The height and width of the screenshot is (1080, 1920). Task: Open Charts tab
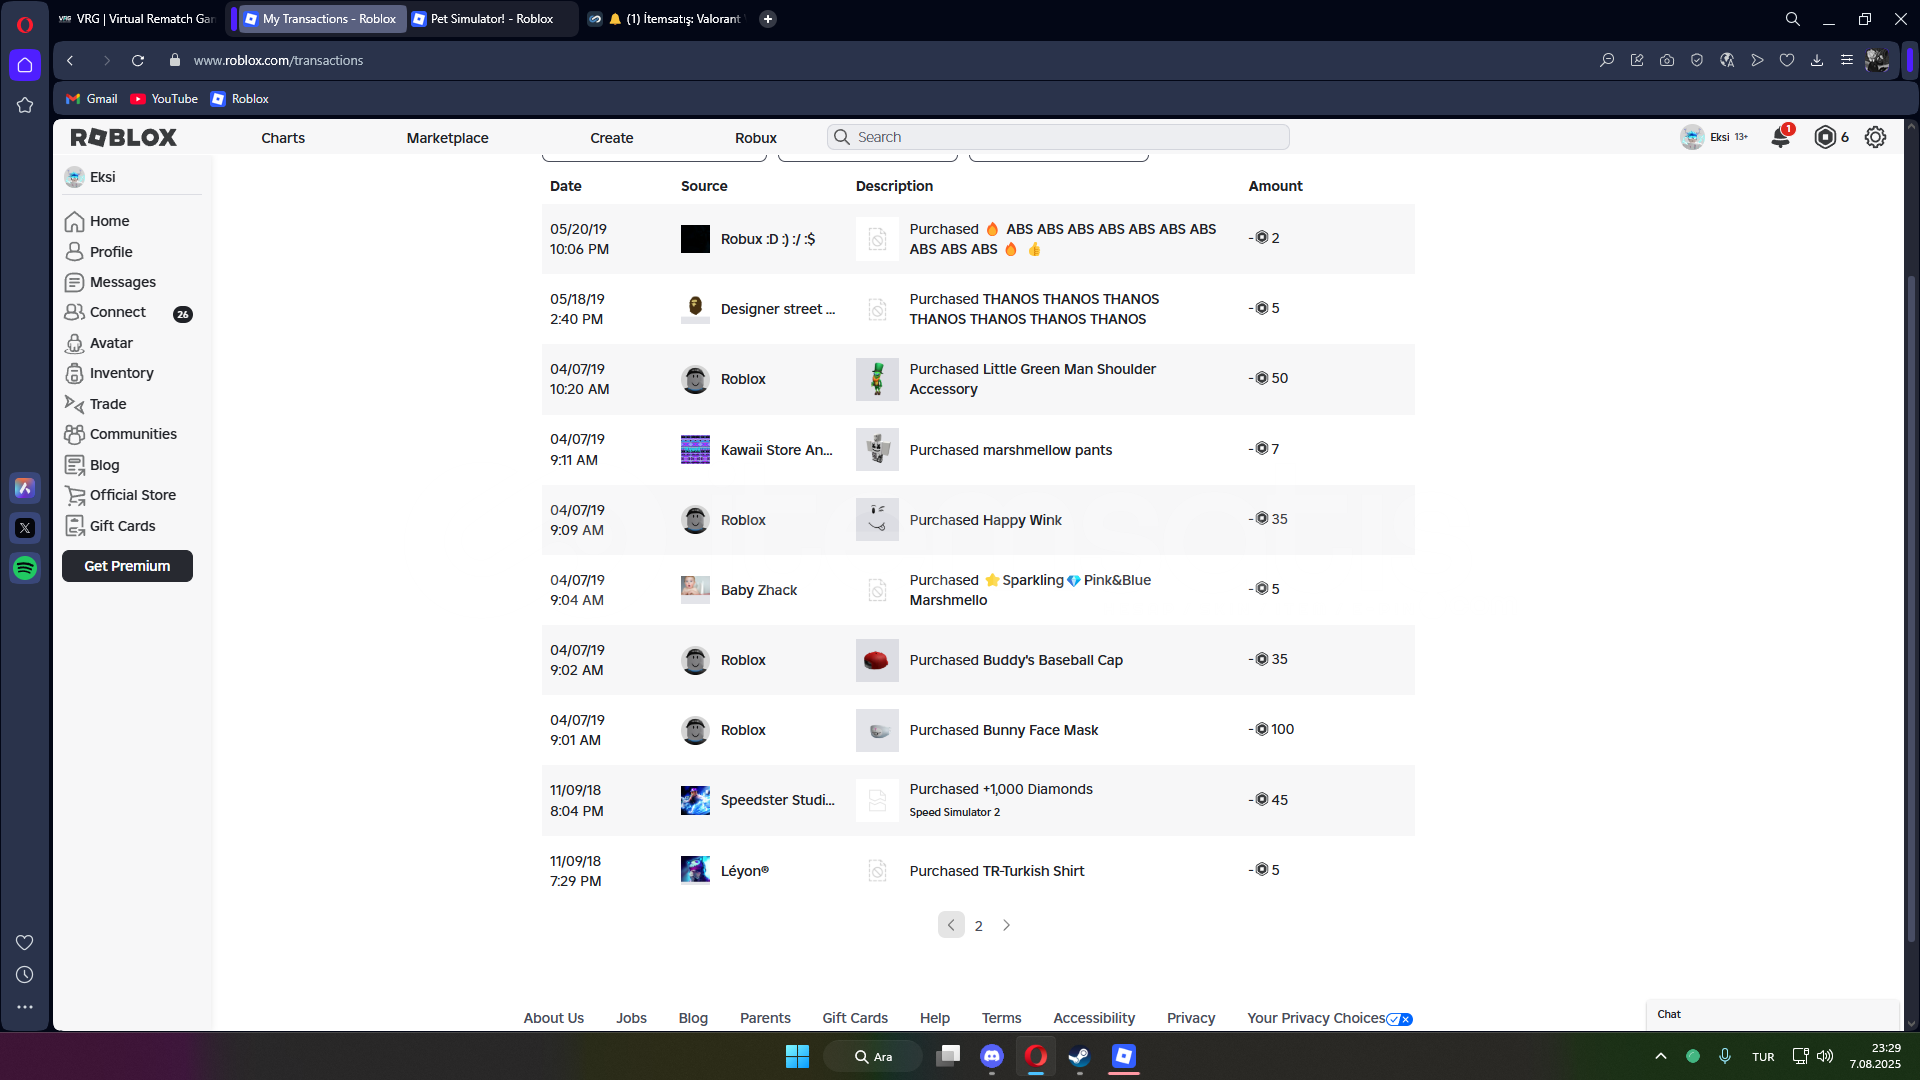tap(283, 138)
